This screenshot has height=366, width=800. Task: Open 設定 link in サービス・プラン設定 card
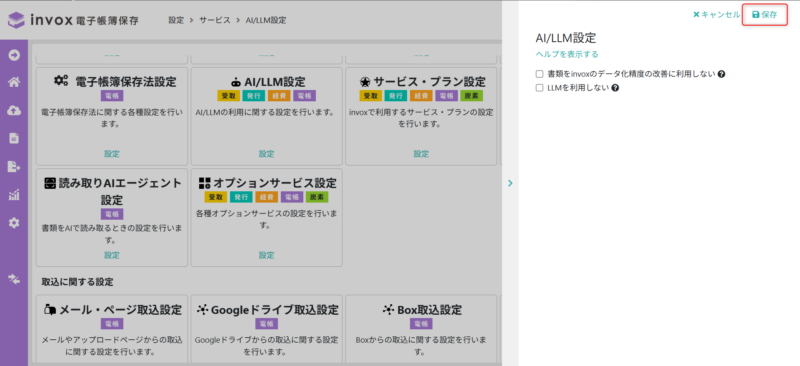click(x=421, y=154)
